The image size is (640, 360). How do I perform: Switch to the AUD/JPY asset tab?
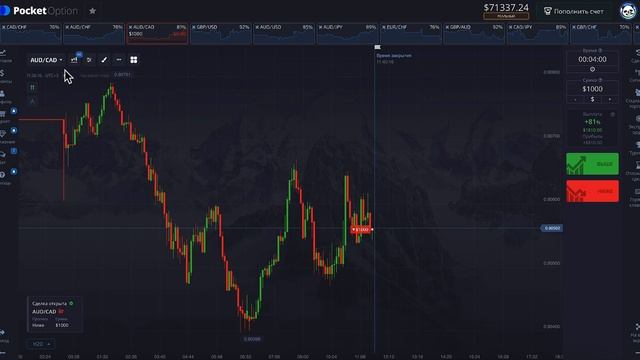coord(347,33)
